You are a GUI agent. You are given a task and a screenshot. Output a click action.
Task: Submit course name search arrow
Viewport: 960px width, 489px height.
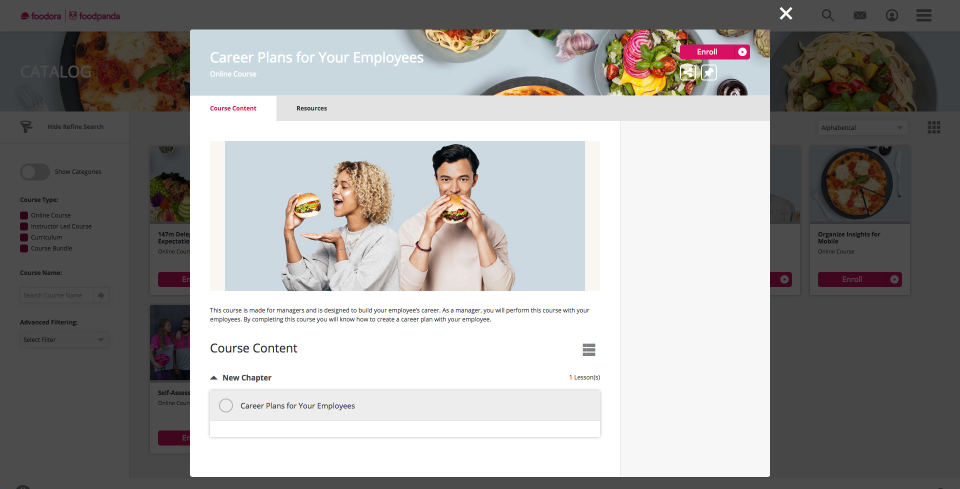[101, 295]
